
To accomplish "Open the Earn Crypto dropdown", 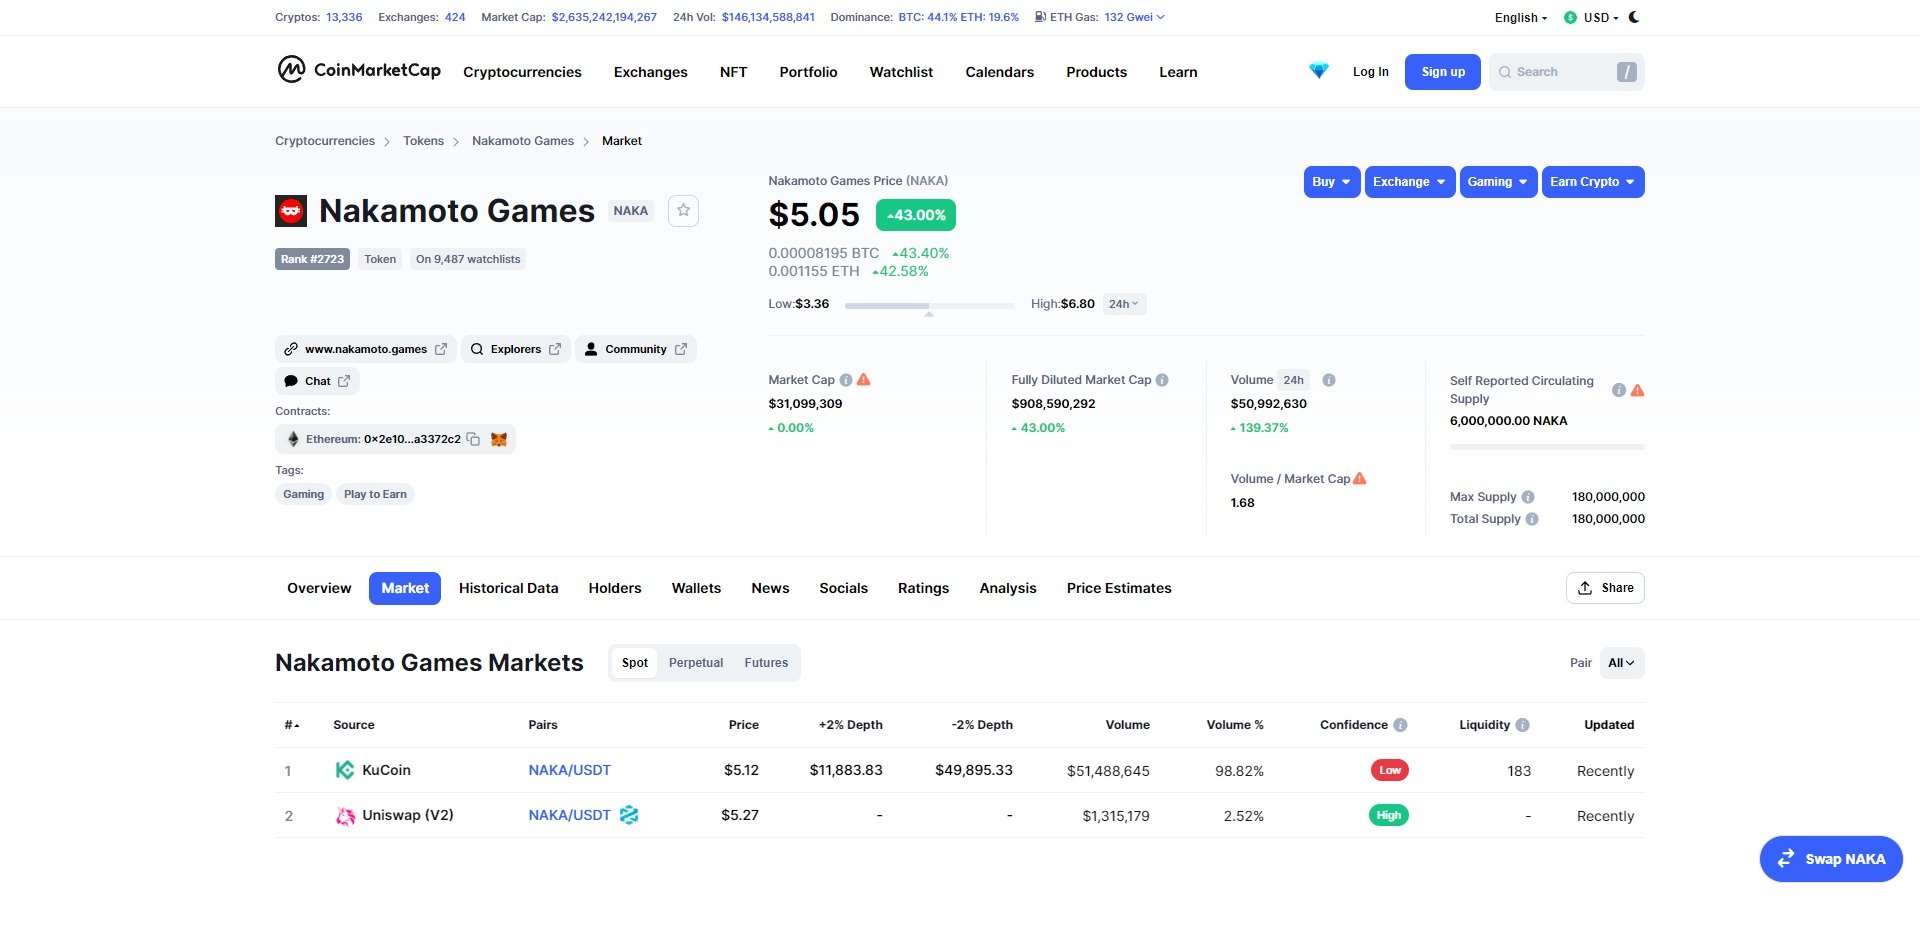I will (x=1592, y=182).
